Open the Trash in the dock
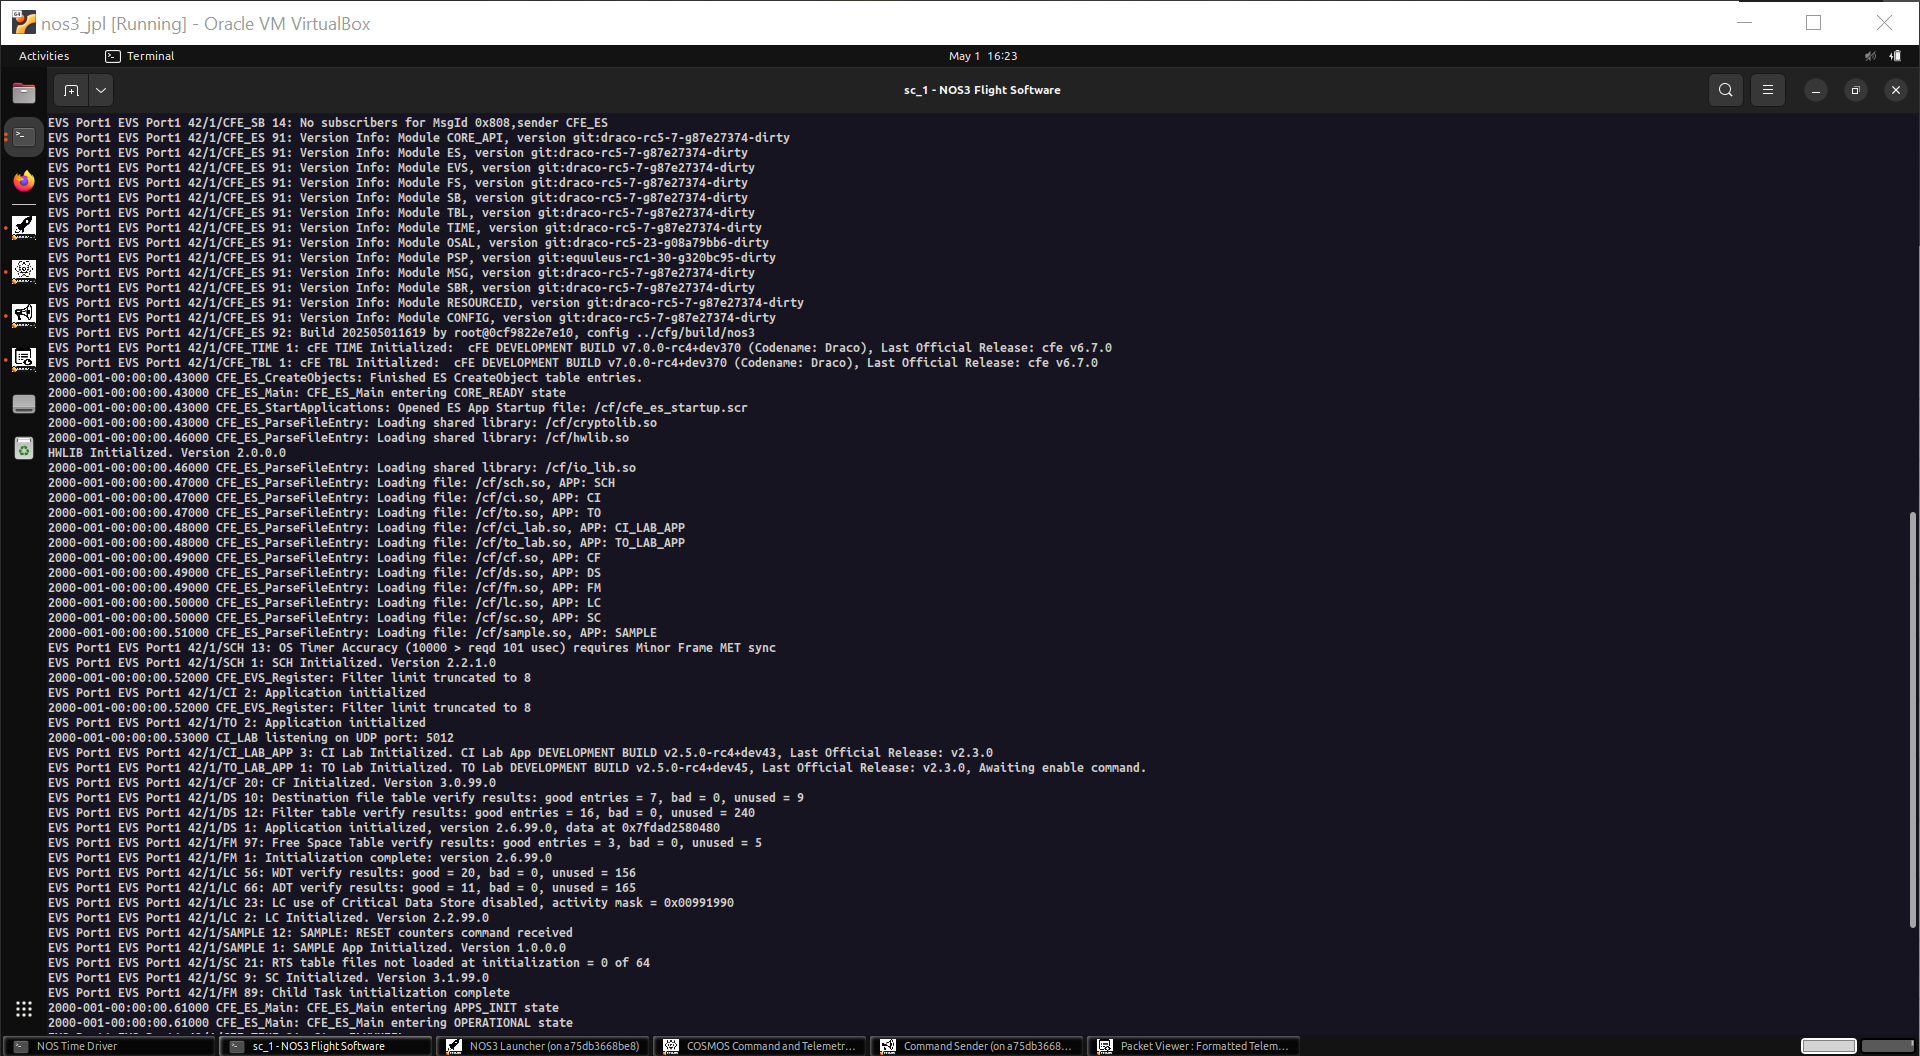1920x1056 pixels. 24,448
